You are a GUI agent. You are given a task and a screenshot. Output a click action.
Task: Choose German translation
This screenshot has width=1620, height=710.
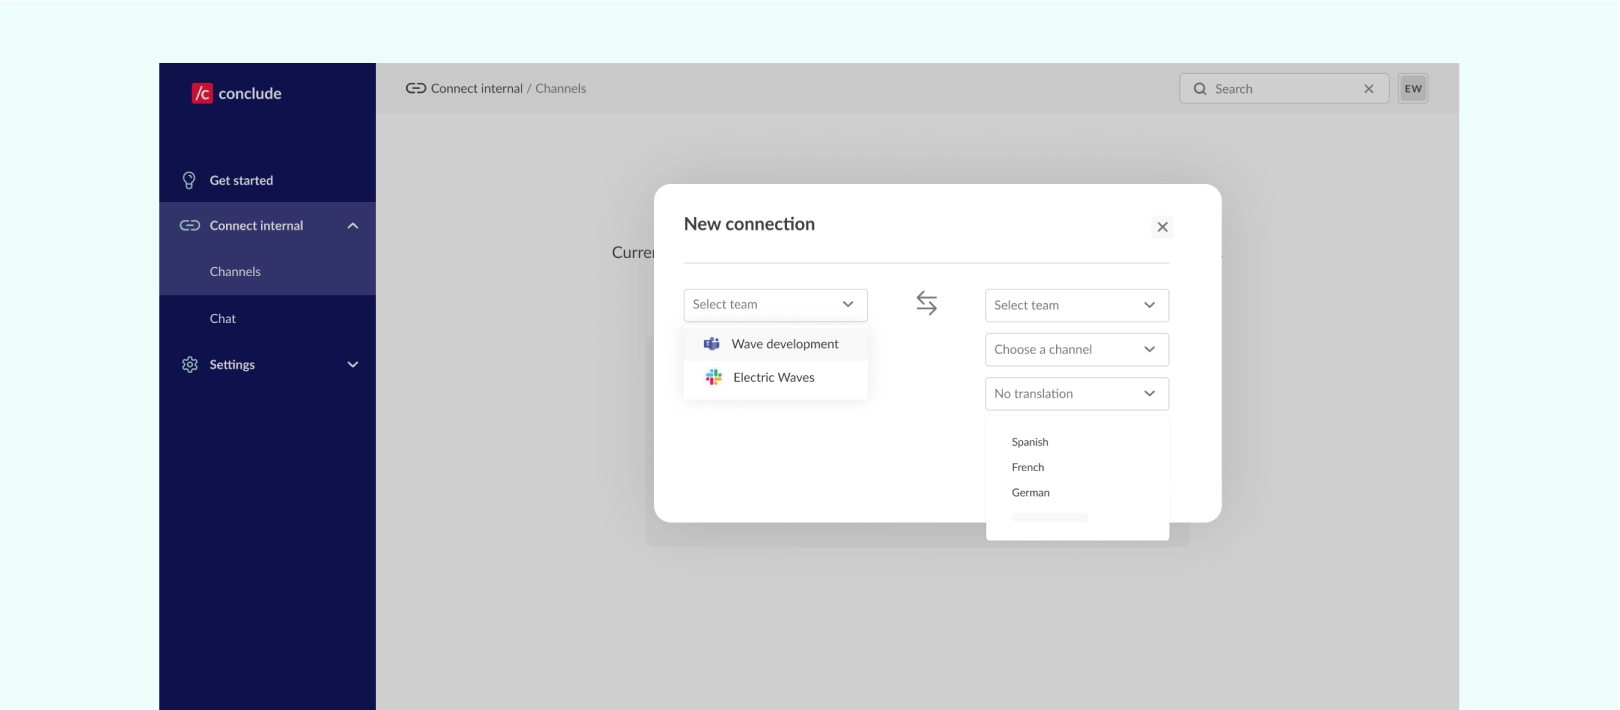coord(1031,492)
